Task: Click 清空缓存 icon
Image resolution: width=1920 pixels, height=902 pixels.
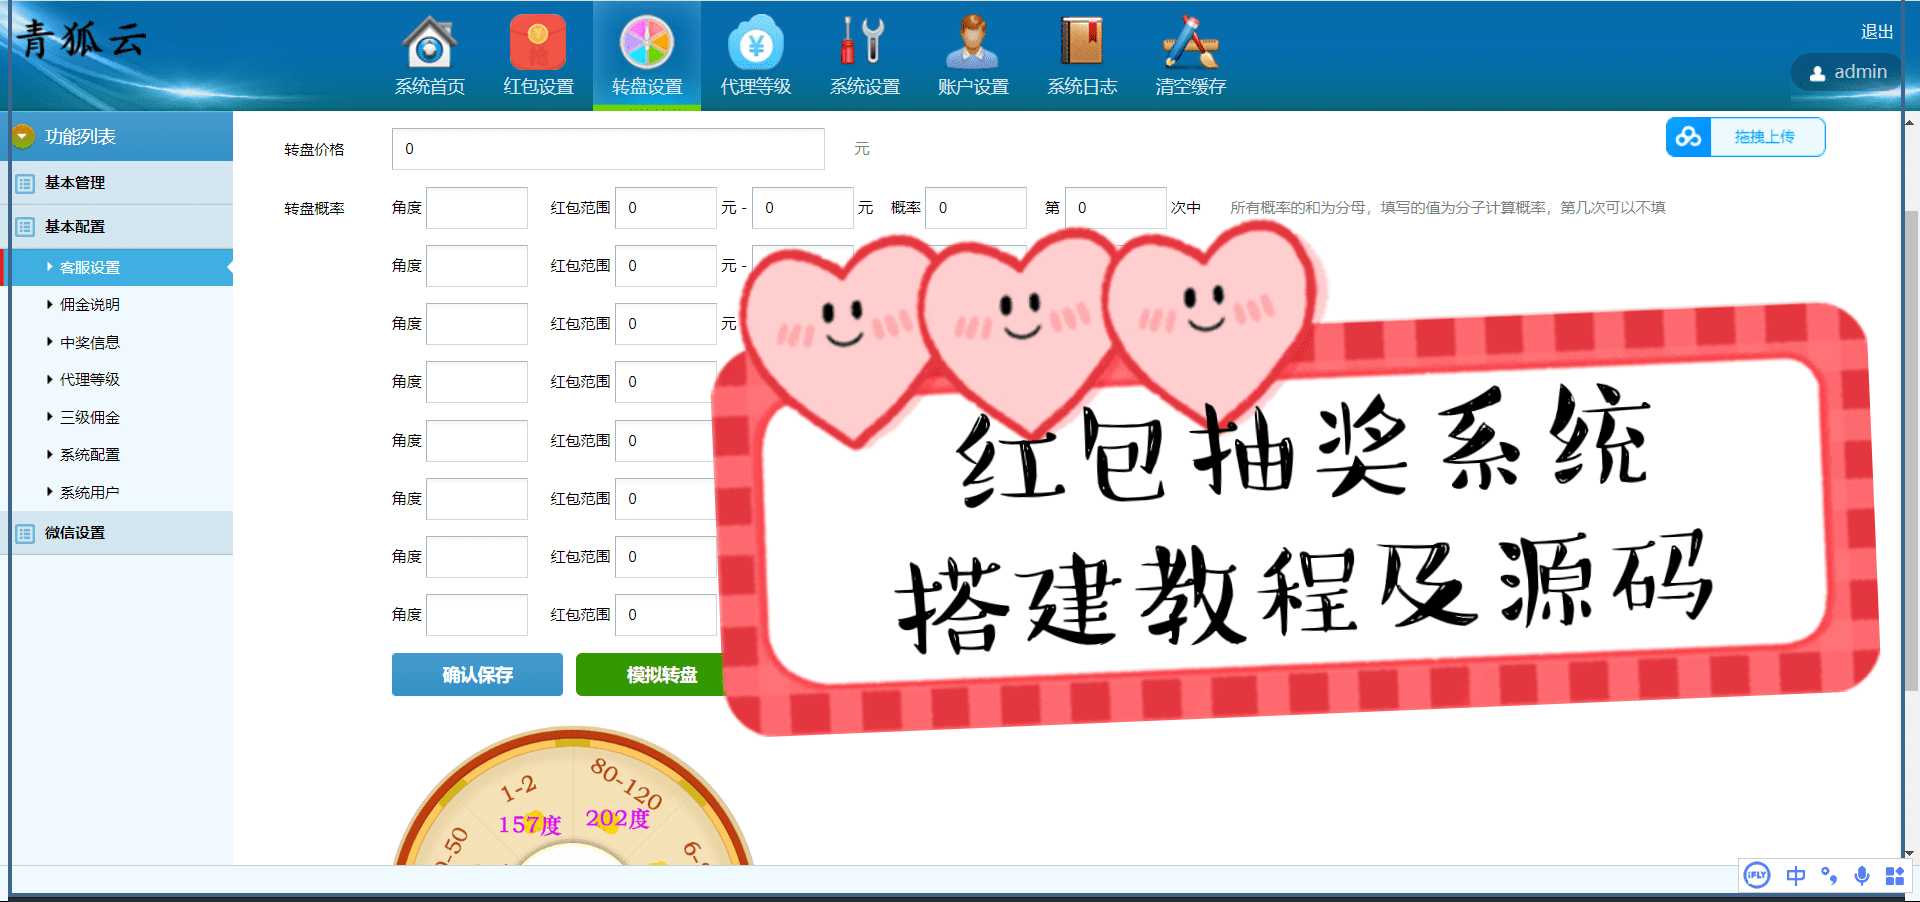Action: (1190, 42)
